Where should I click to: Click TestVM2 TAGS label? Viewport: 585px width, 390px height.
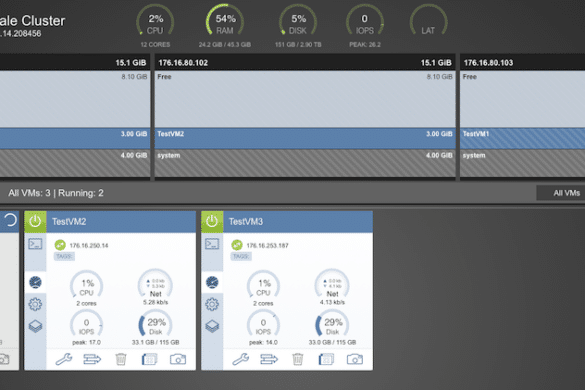click(64, 256)
